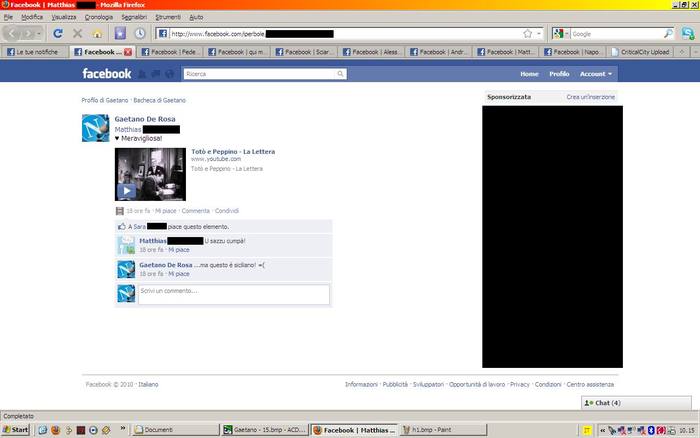Open 'Totò e Peppino - La Lettera' title link

click(233, 152)
